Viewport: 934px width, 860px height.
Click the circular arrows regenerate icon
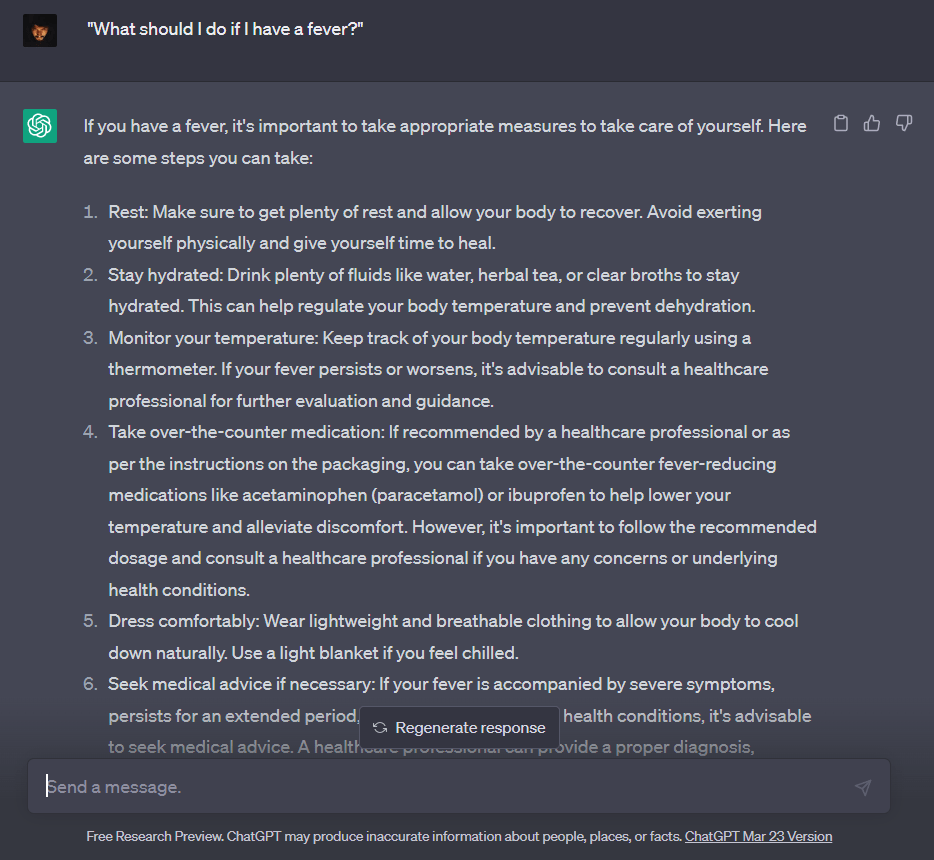click(x=380, y=728)
